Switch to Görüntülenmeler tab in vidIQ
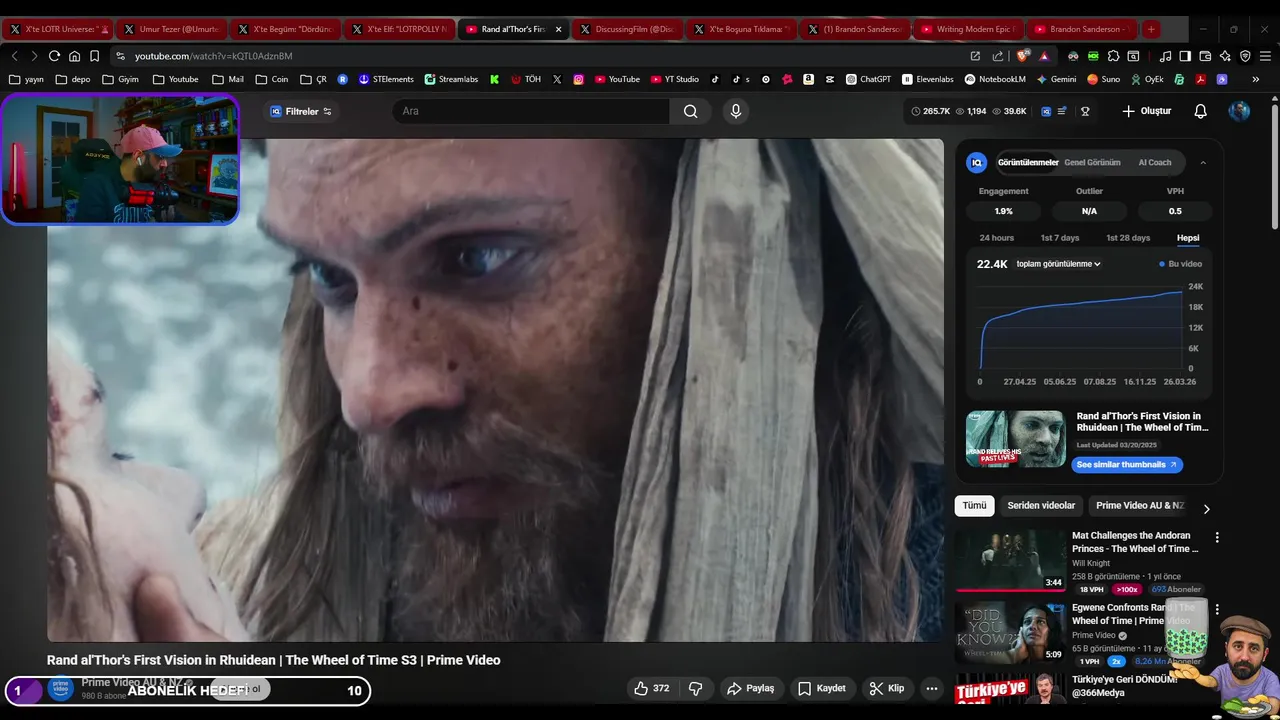Screen dimensions: 1280x720 (1028, 162)
